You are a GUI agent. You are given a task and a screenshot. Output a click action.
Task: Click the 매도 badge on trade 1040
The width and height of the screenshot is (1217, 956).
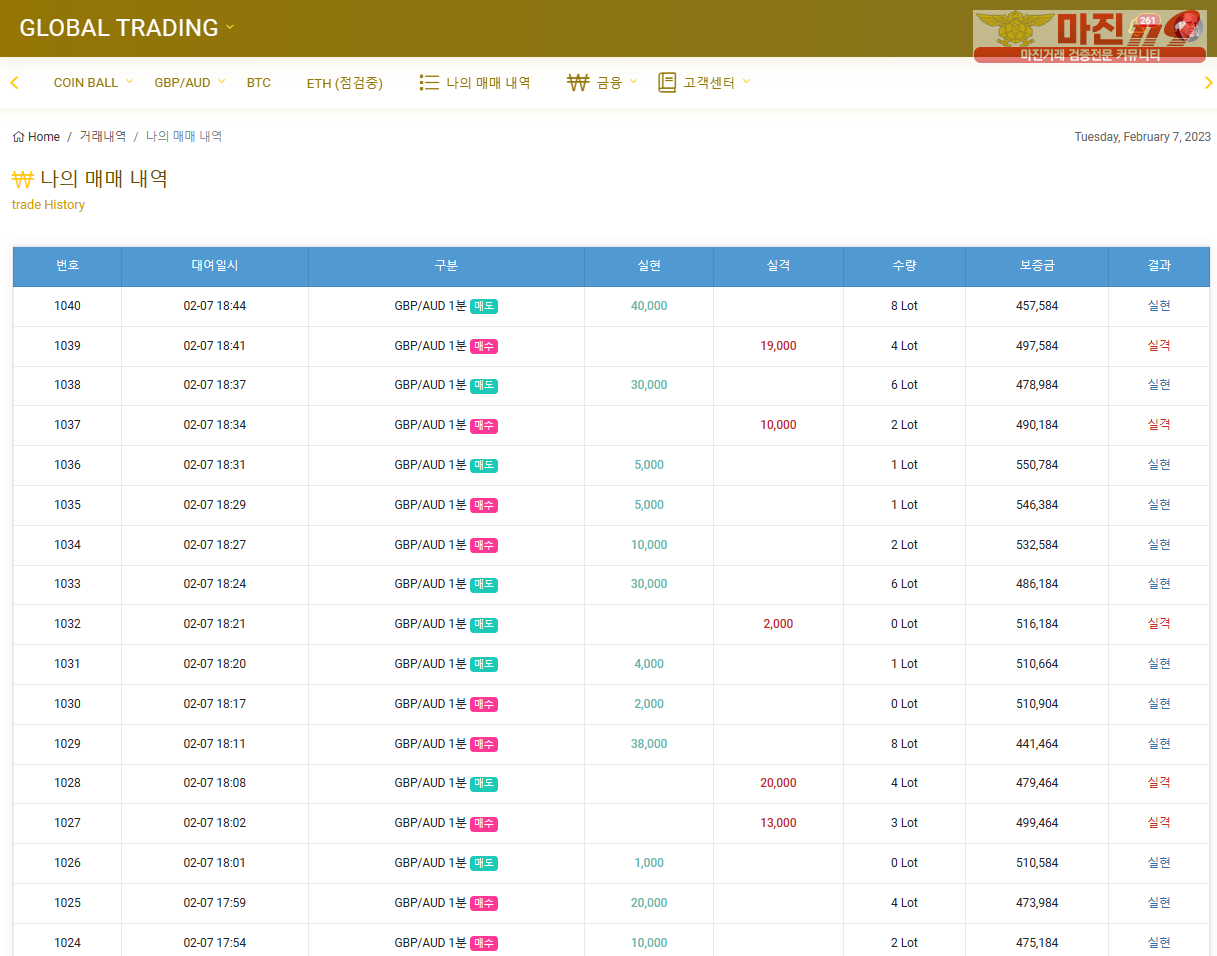pyautogui.click(x=484, y=306)
